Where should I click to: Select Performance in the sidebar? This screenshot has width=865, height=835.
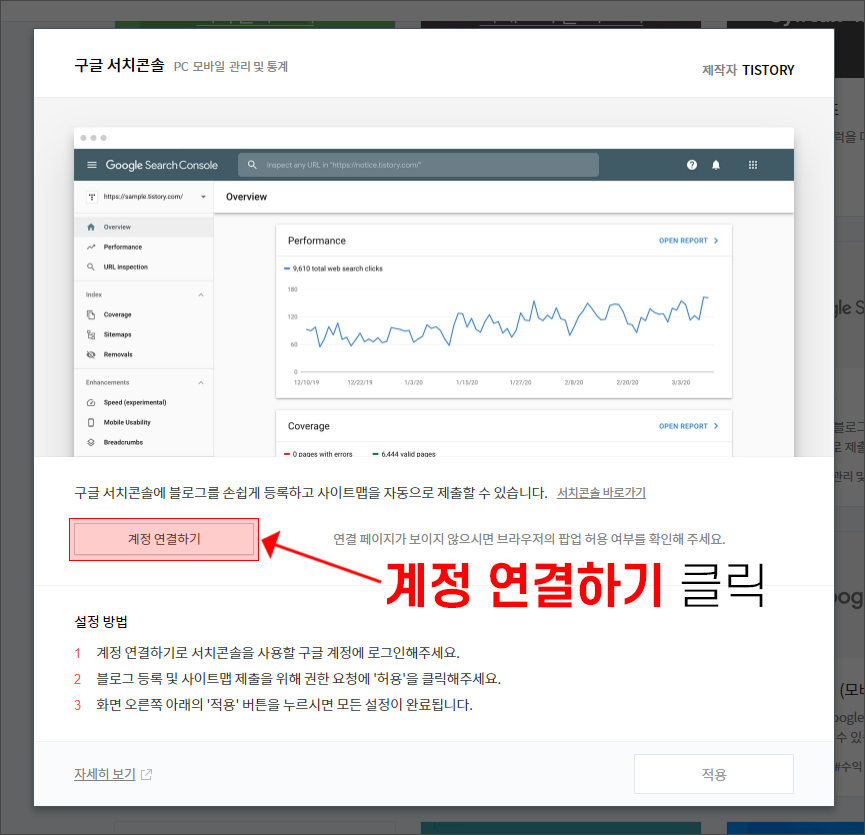tap(121, 246)
